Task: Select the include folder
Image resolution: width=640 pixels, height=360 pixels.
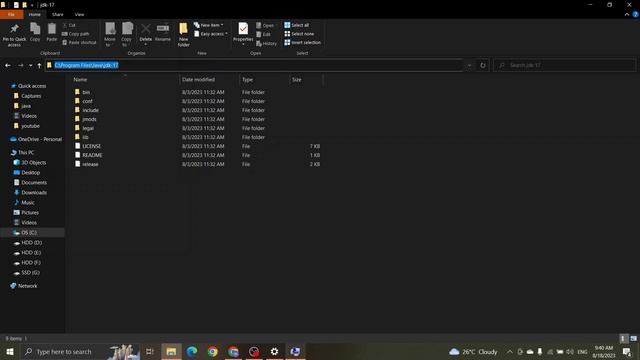Action: tap(90, 110)
